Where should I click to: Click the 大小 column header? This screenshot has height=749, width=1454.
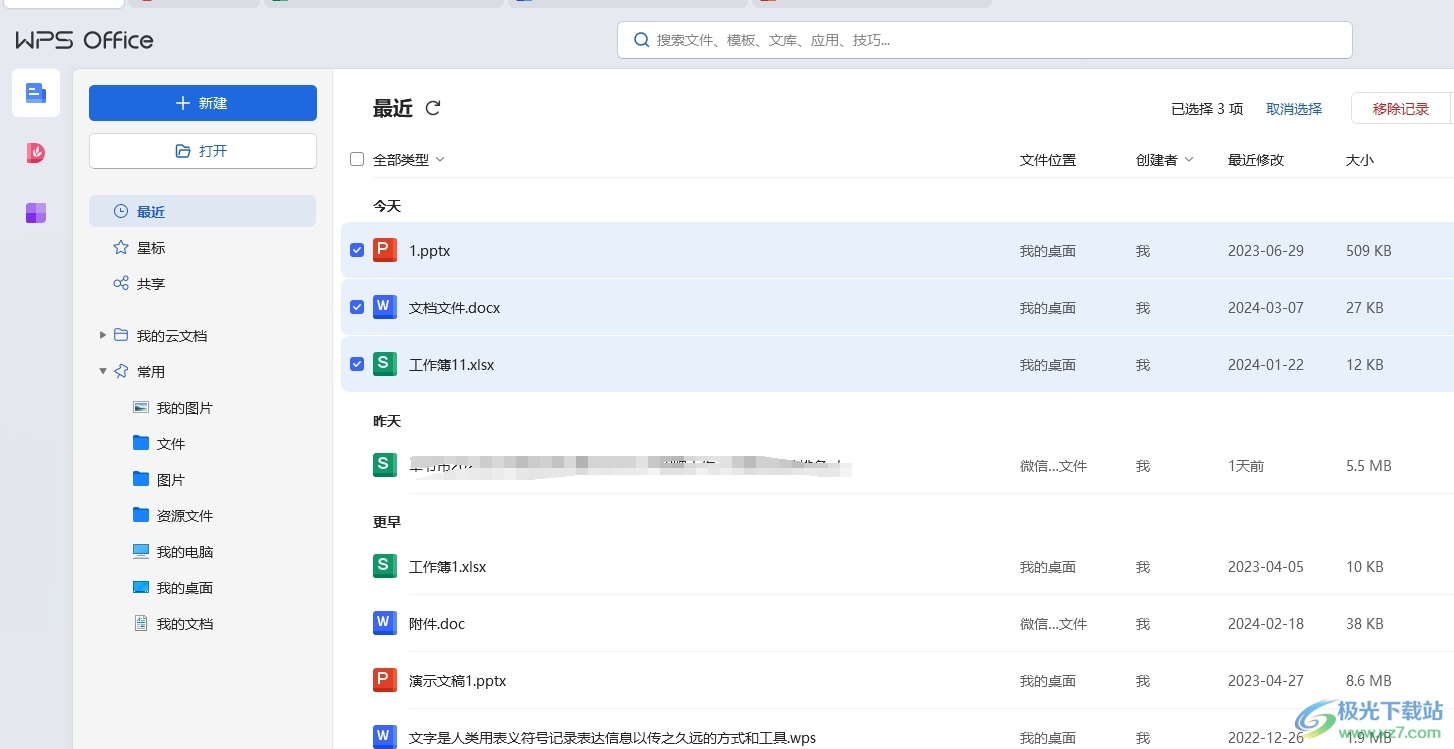click(x=1360, y=160)
